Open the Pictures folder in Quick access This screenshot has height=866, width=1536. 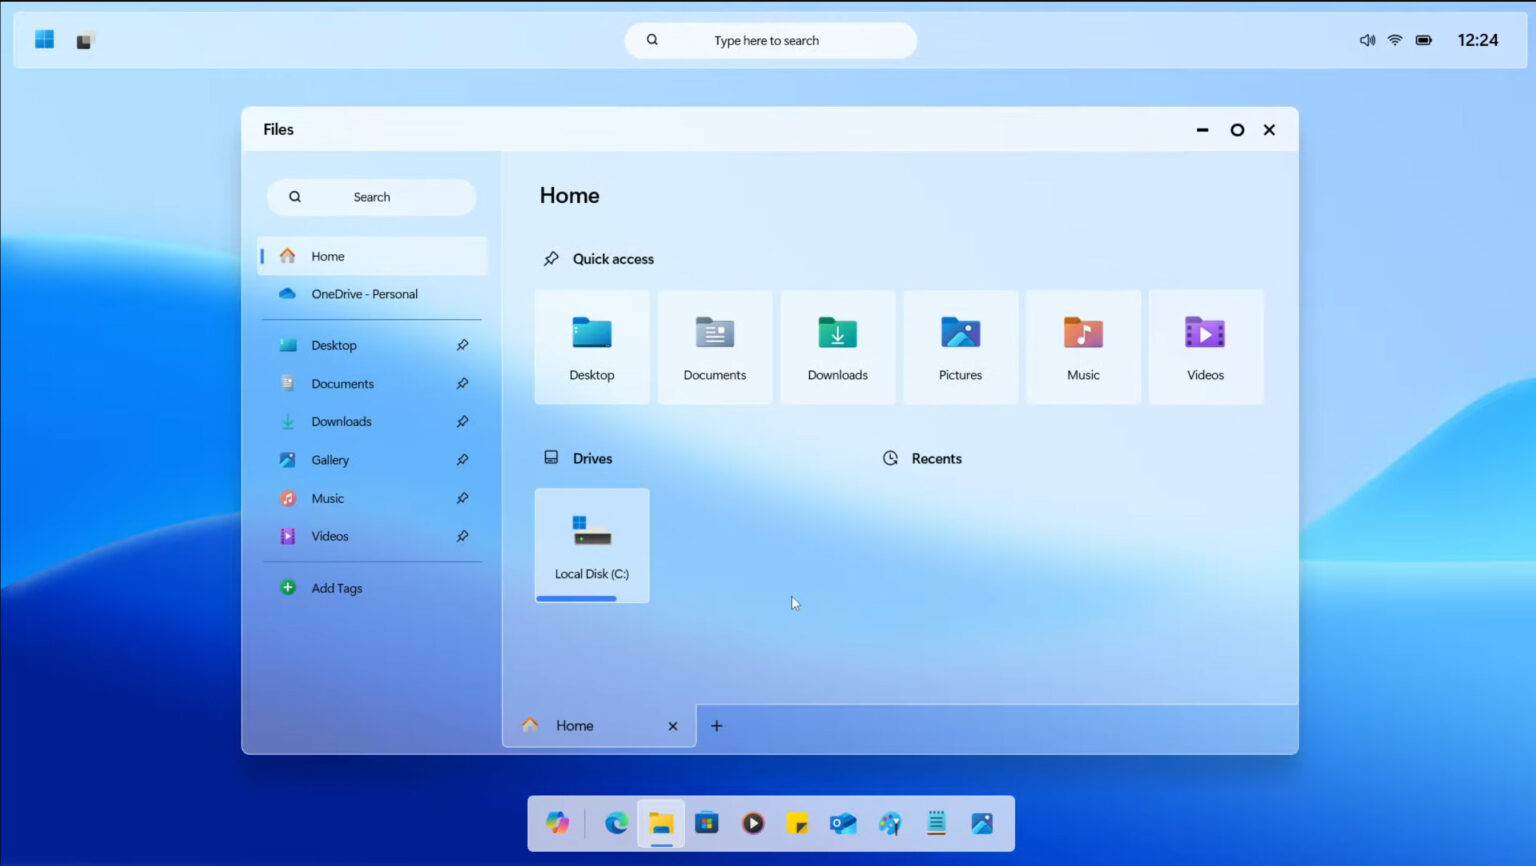(960, 345)
